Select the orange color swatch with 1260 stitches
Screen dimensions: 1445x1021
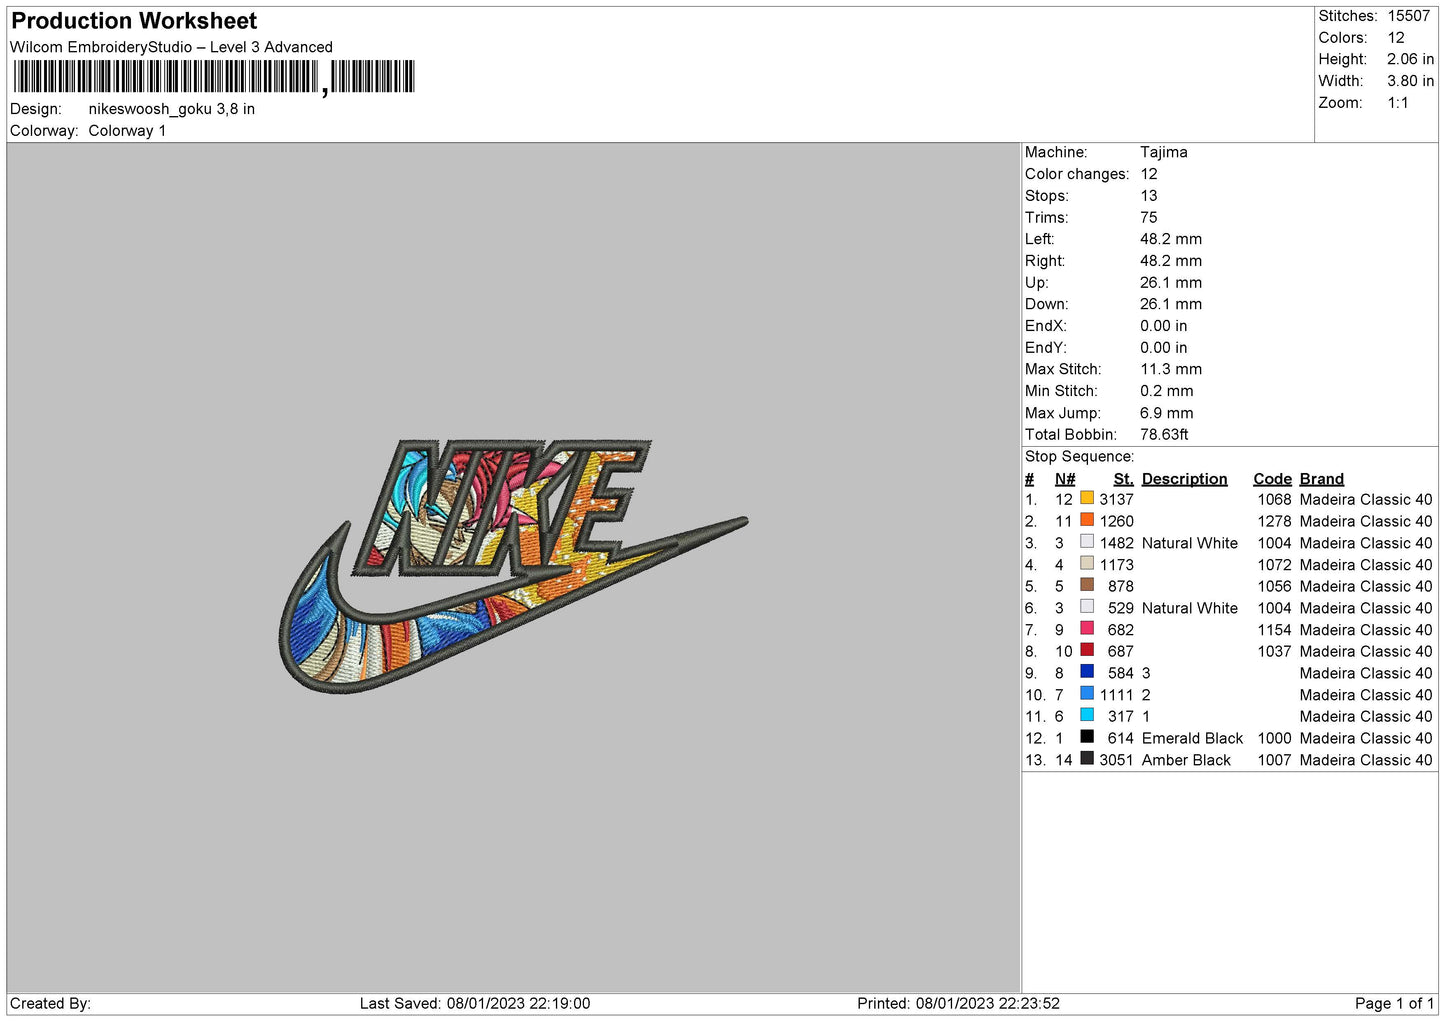point(1087,520)
